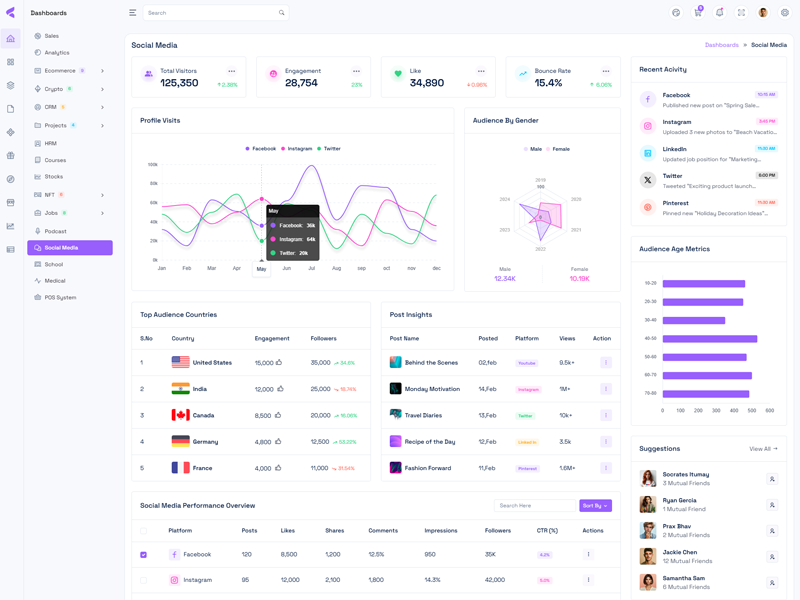Expand the Ecommerce sidebar submenu
This screenshot has height=600, width=800.
pyautogui.click(x=102, y=71)
